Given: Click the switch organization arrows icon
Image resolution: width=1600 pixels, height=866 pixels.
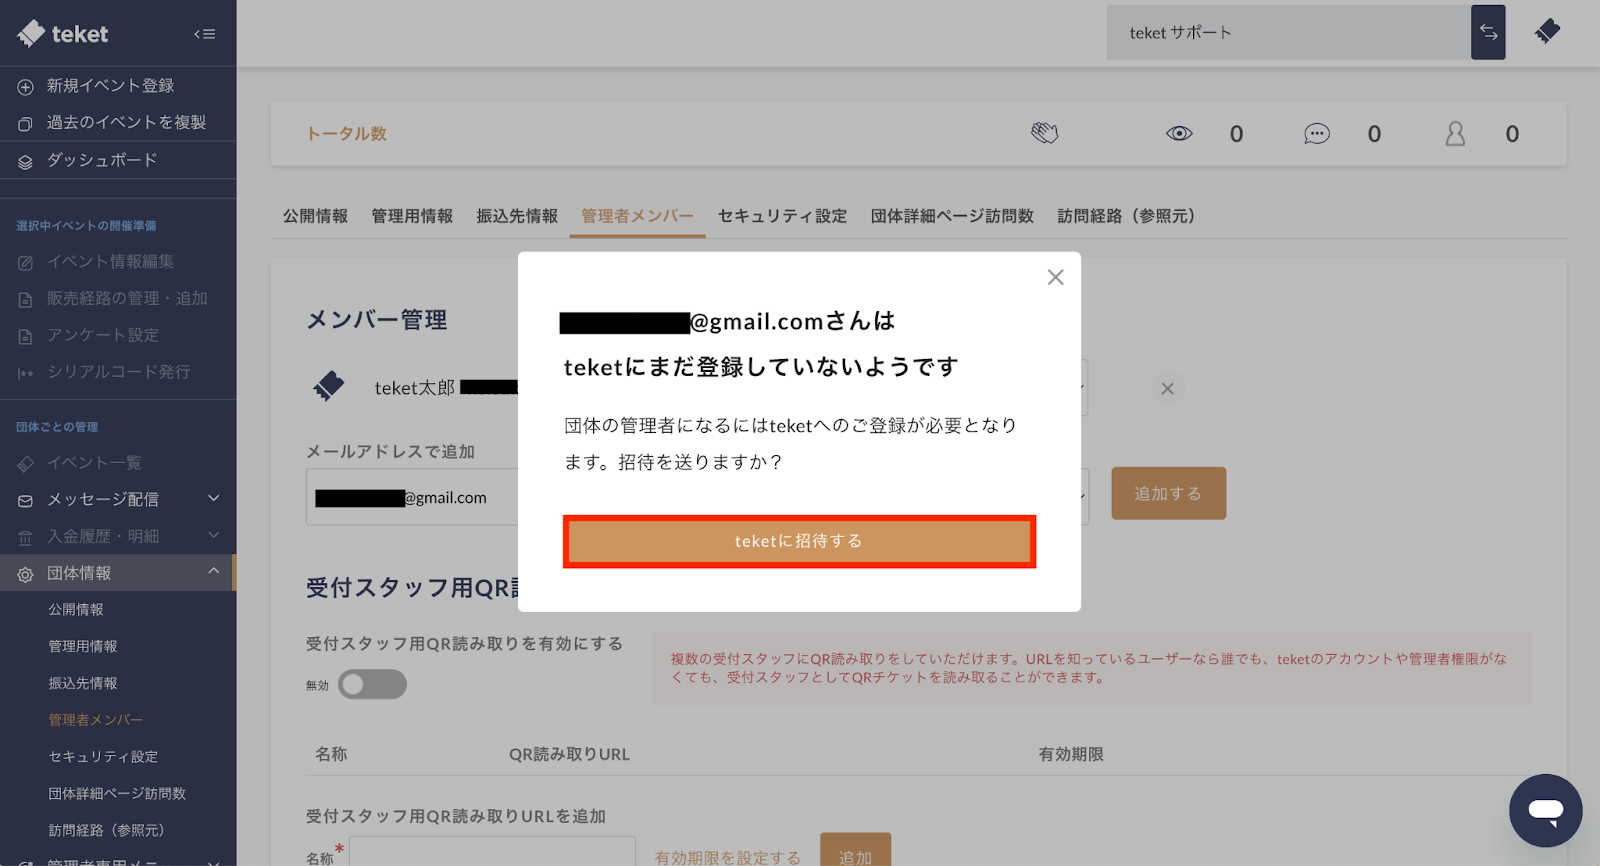Looking at the screenshot, I should (1488, 32).
